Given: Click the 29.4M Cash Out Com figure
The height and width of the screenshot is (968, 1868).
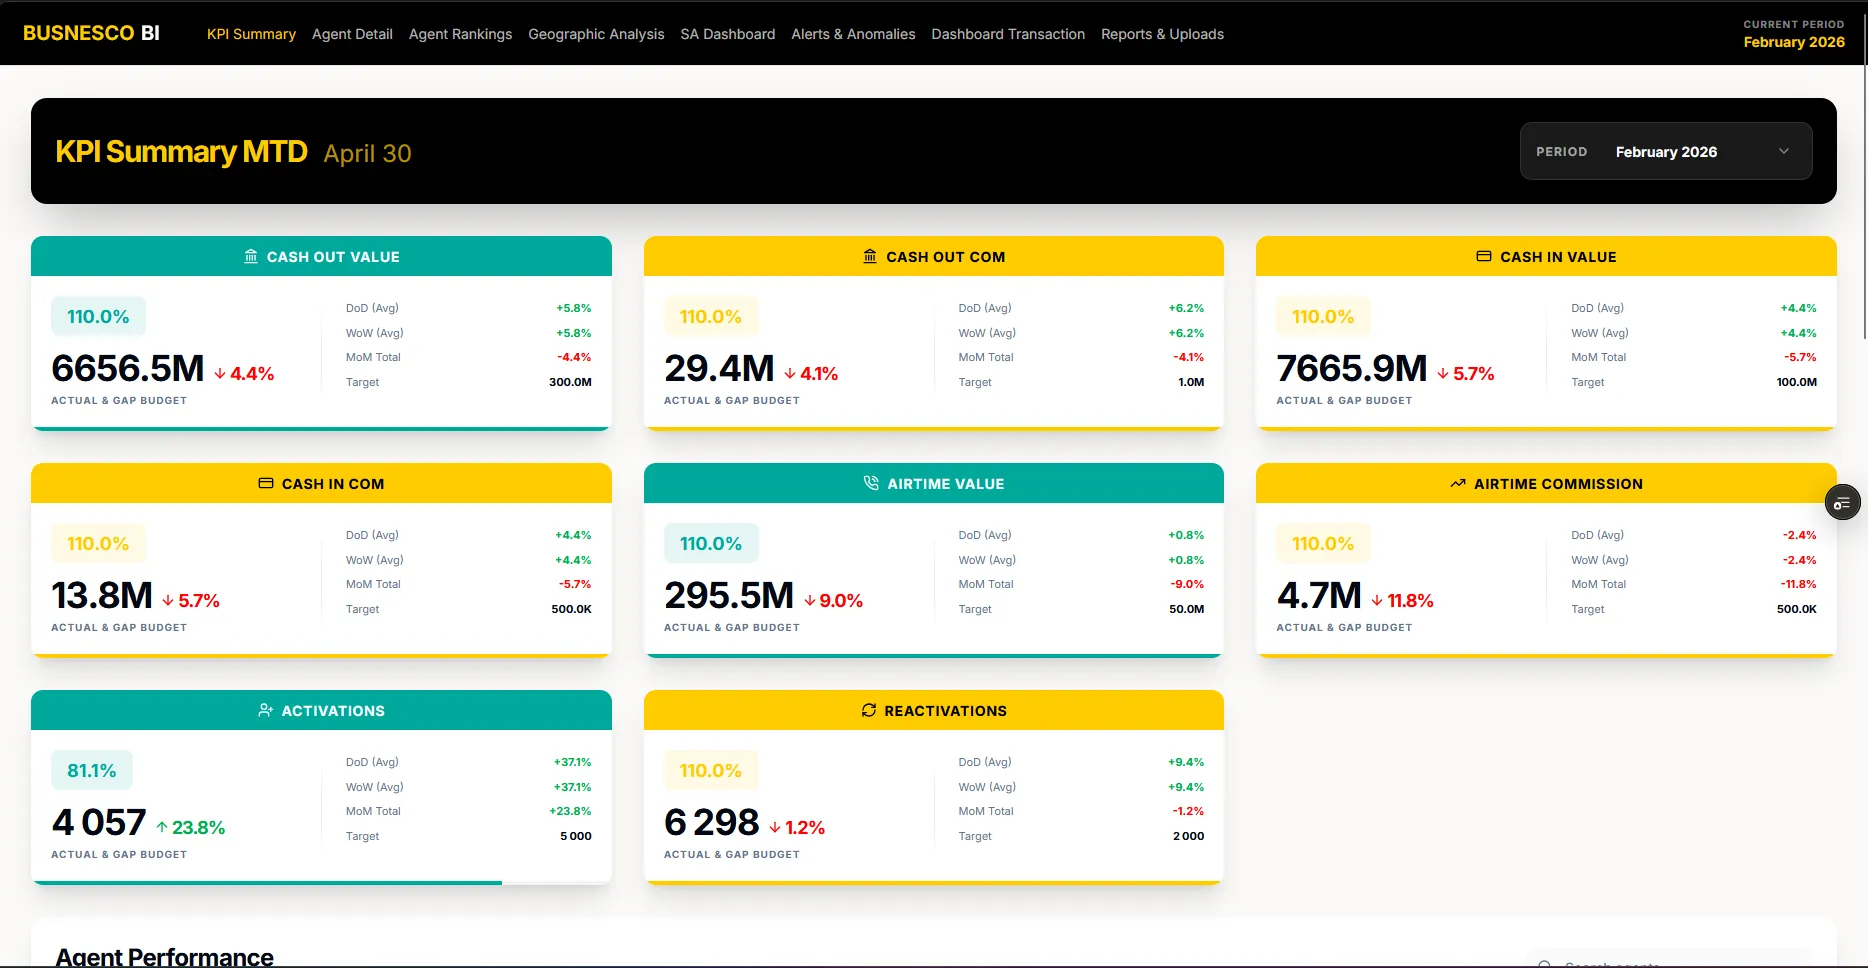Looking at the screenshot, I should pos(719,369).
